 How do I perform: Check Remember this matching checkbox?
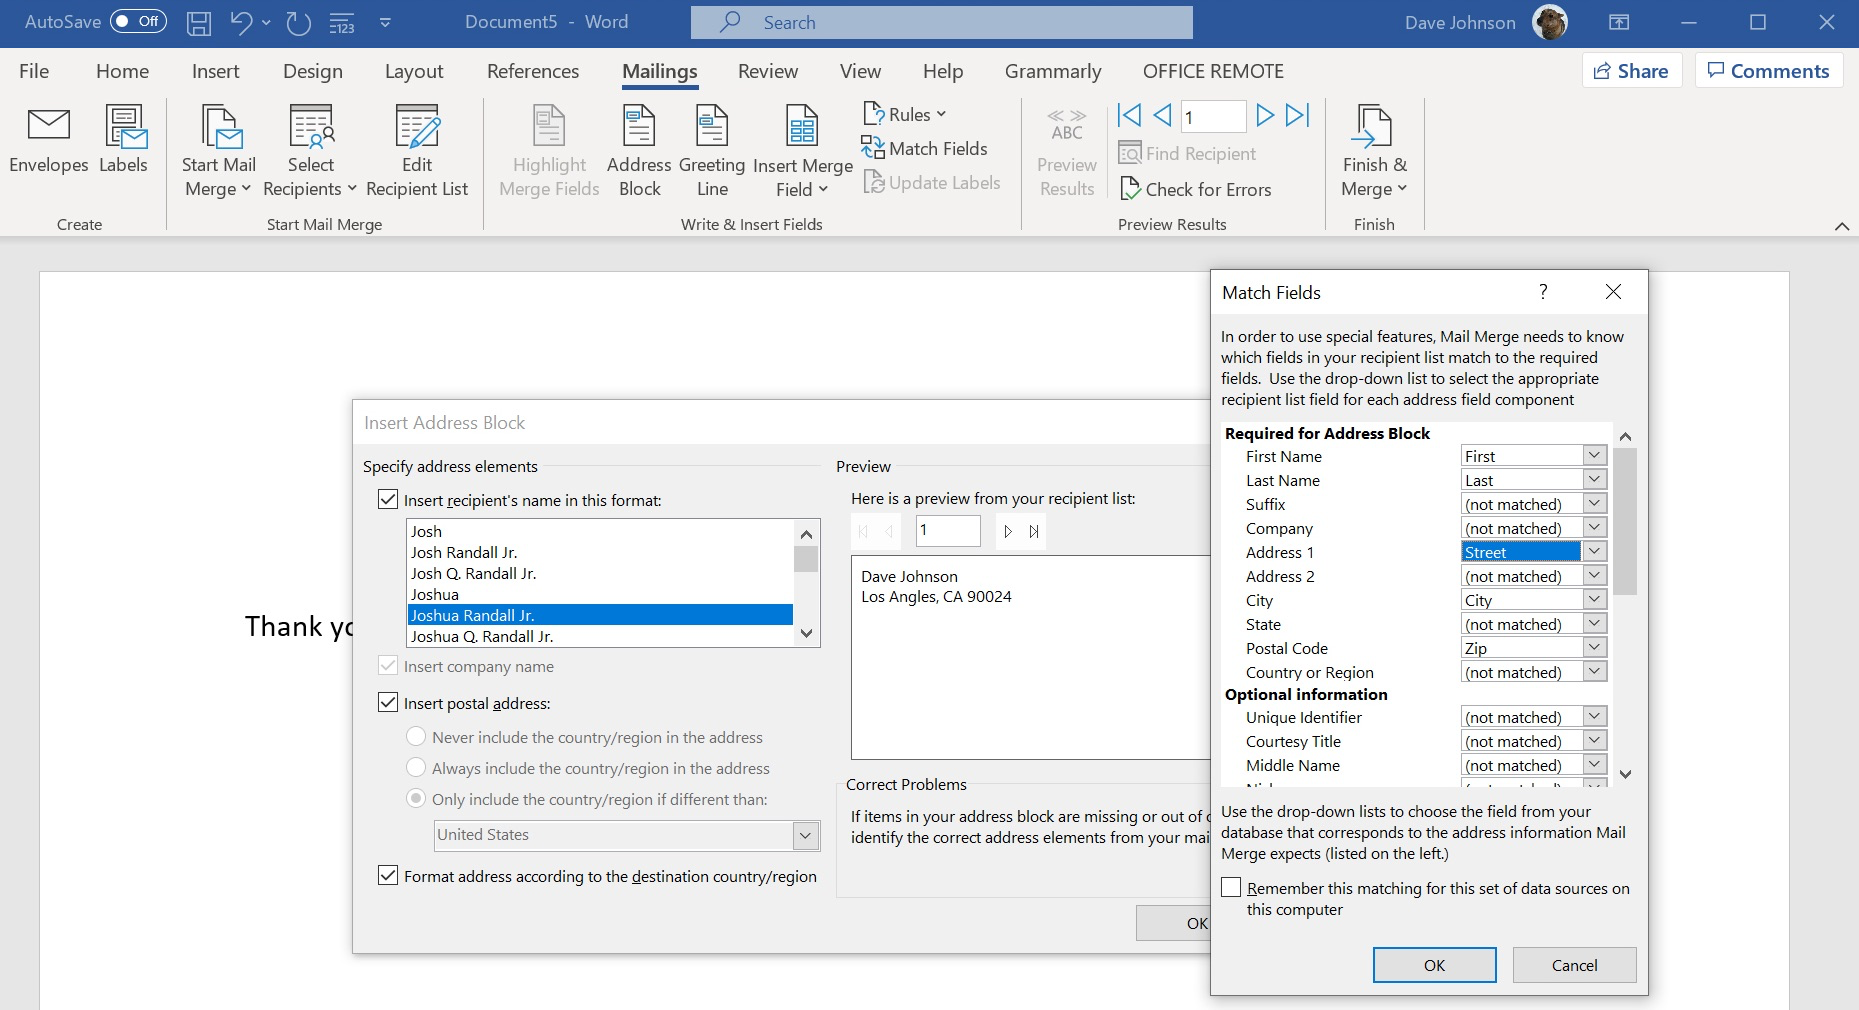tap(1231, 887)
